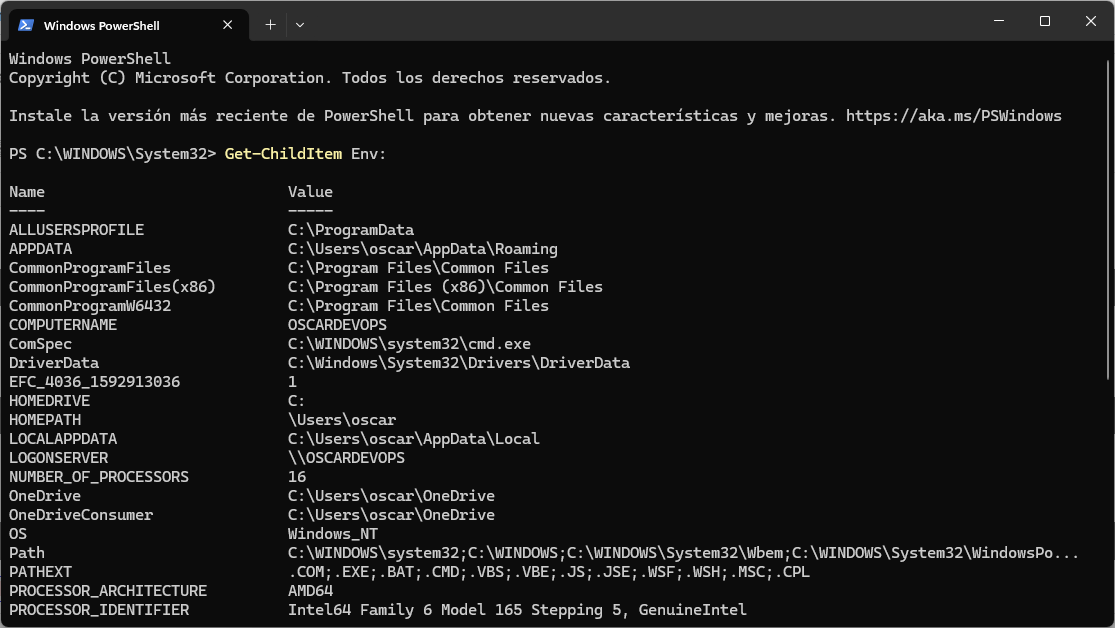Select the CommonProgramFiles(x86) variable name
The height and width of the screenshot is (628, 1115).
pos(112,287)
